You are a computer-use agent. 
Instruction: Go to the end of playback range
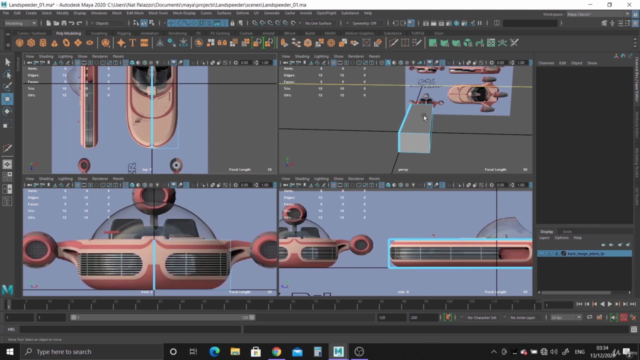point(633,304)
